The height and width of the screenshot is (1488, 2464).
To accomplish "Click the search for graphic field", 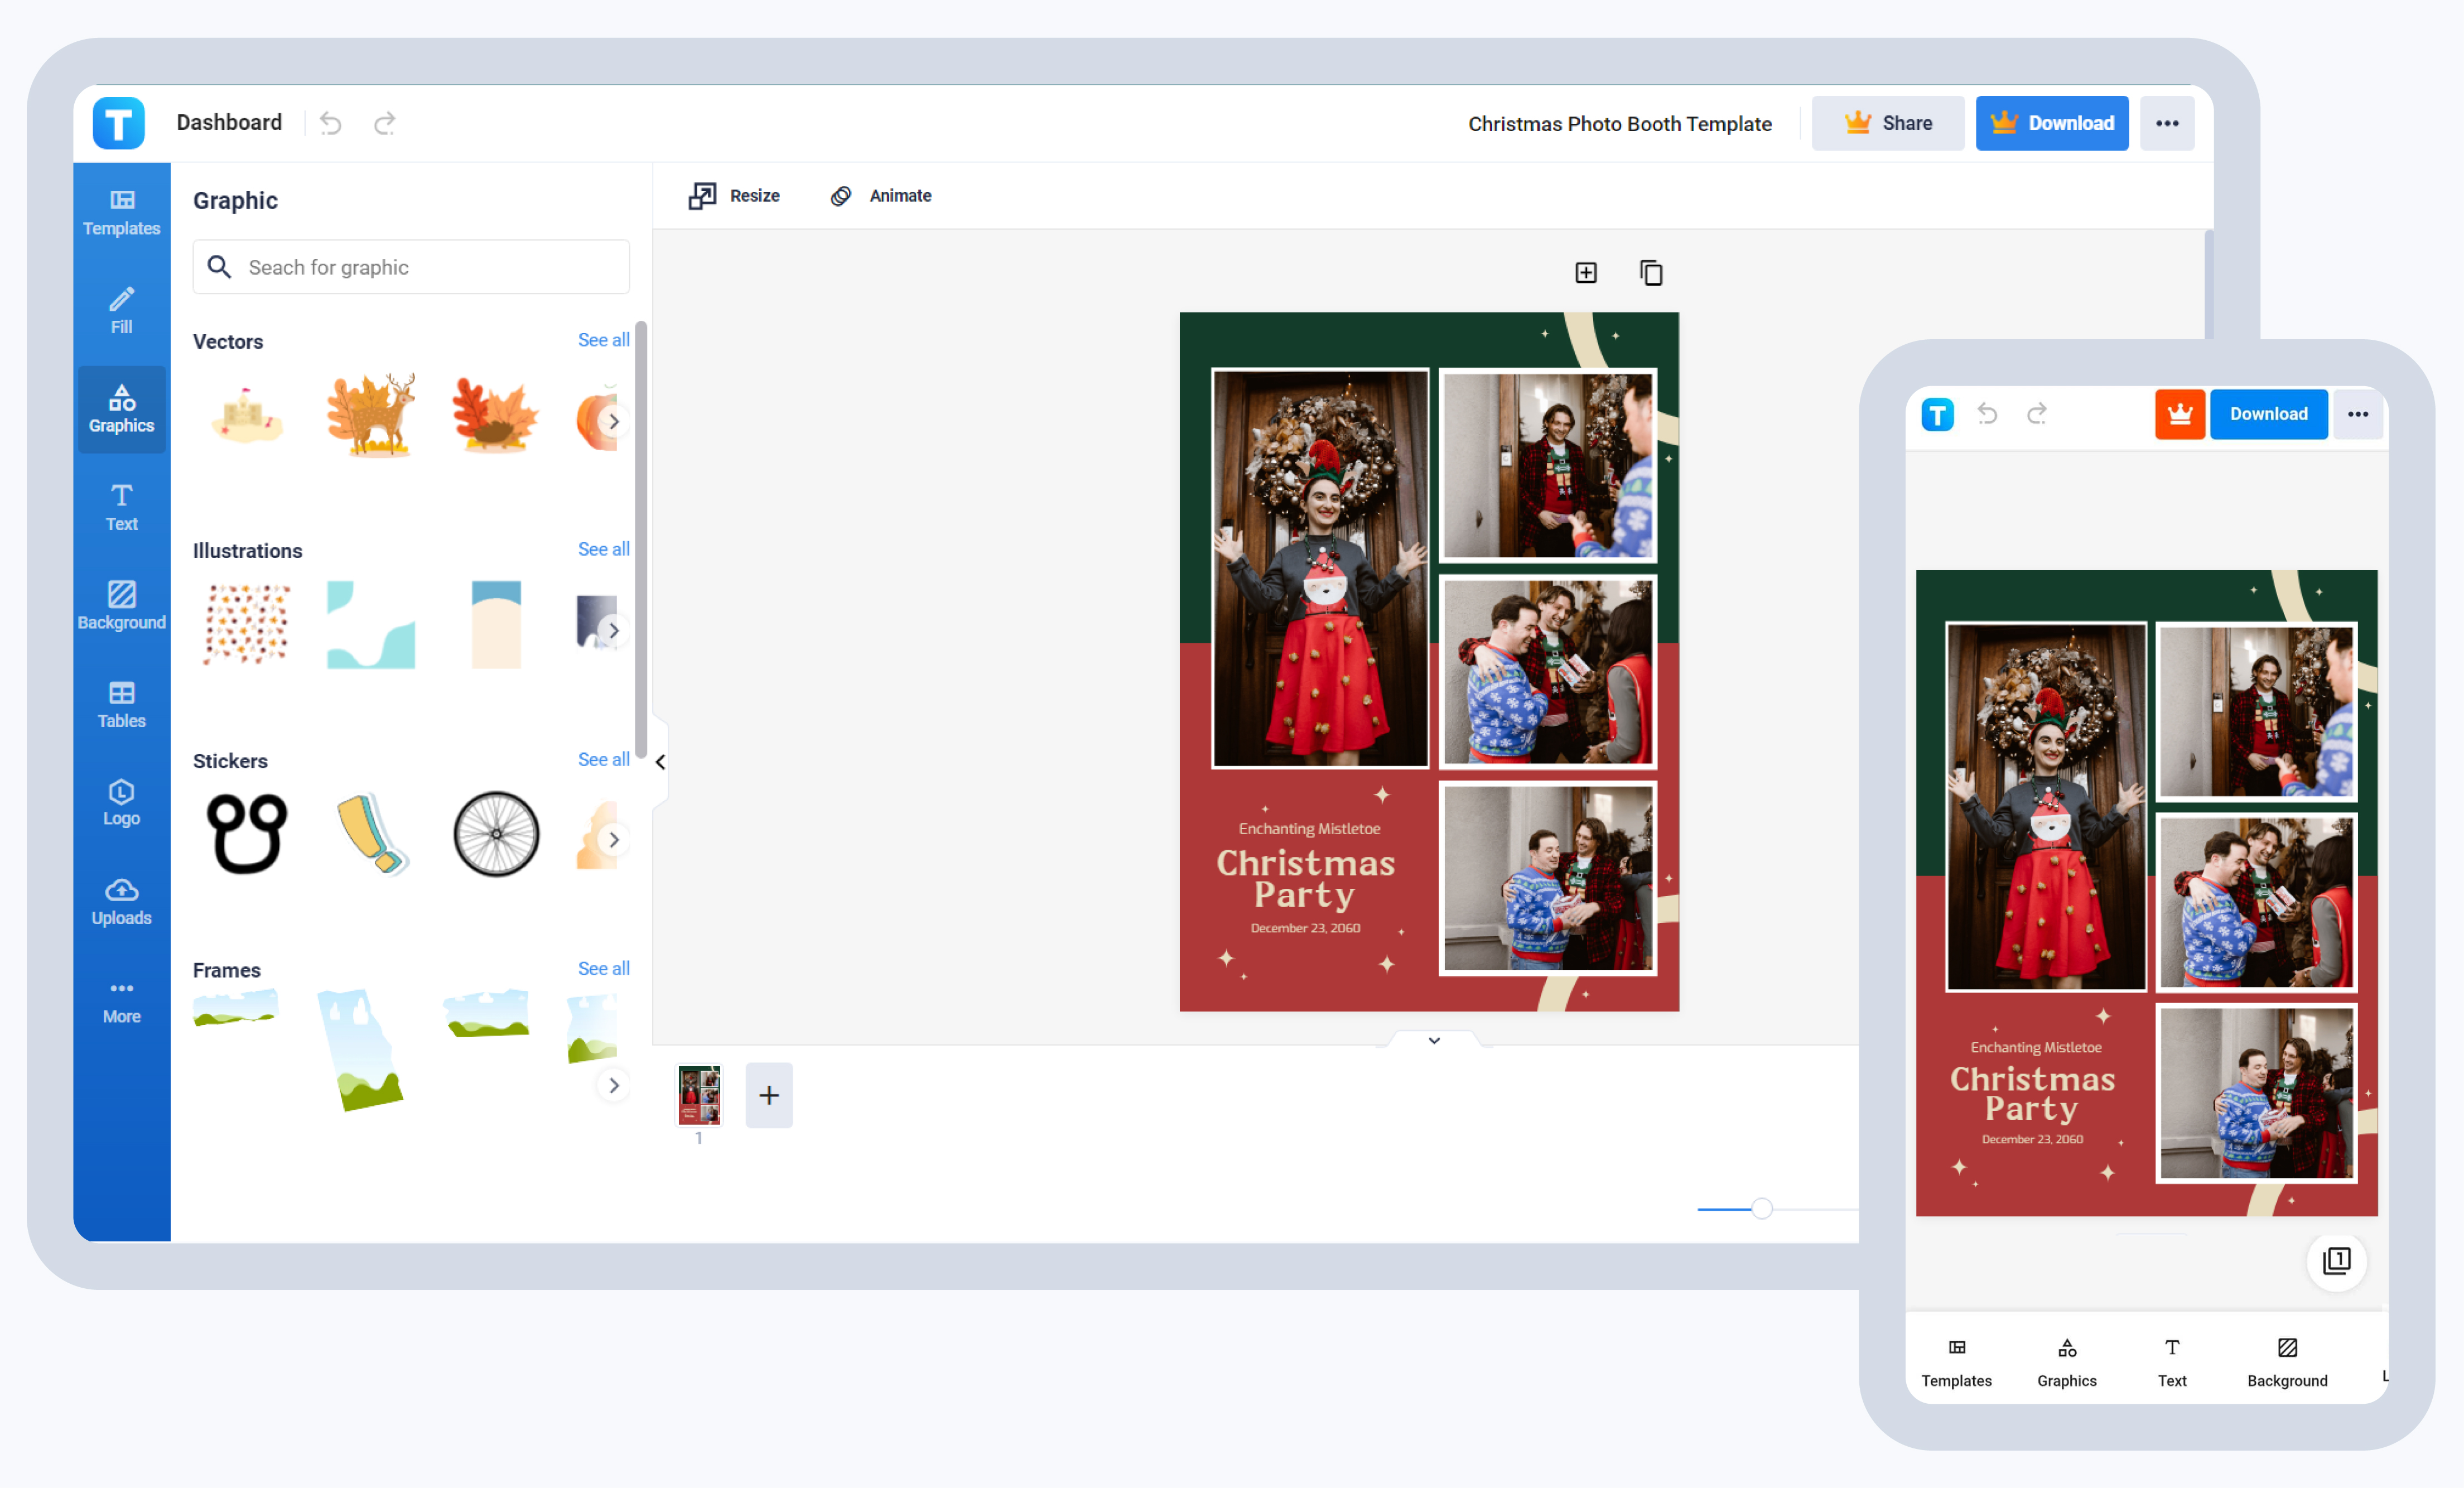I will tap(410, 267).
